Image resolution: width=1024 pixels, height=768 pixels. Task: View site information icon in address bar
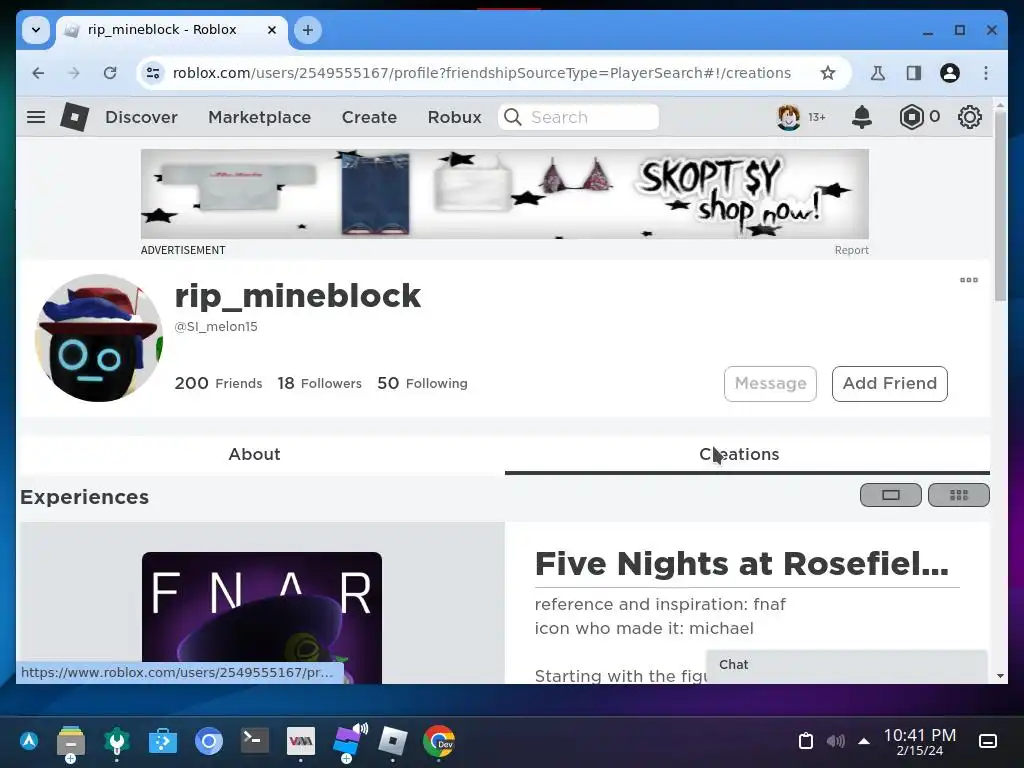[153, 73]
